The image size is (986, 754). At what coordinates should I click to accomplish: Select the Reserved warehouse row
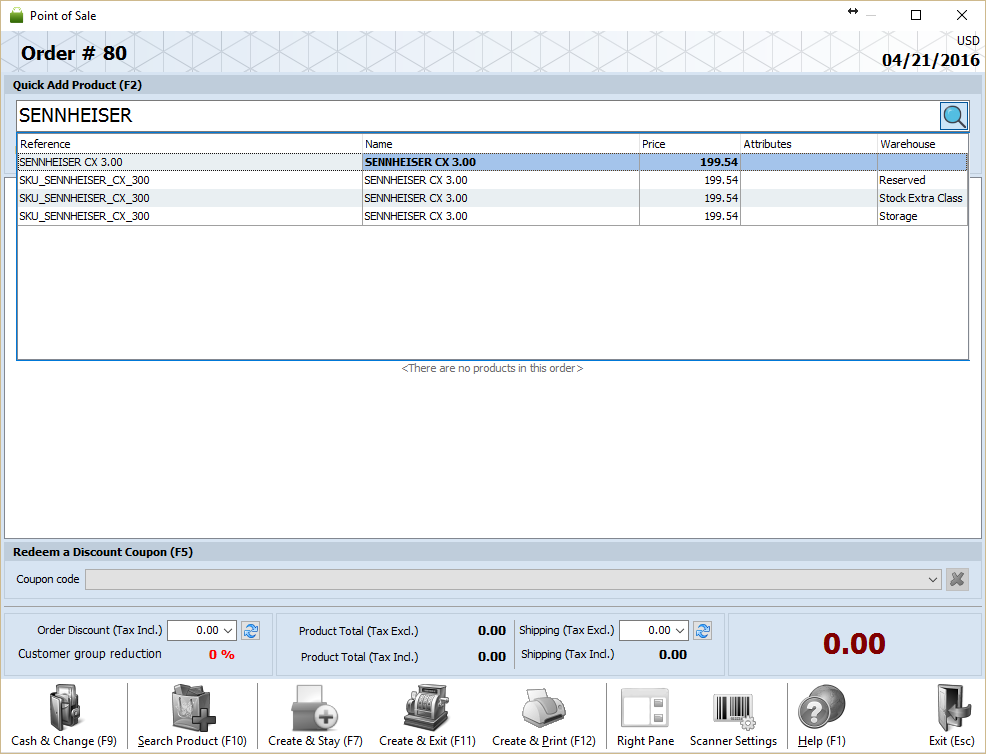(x=492, y=180)
